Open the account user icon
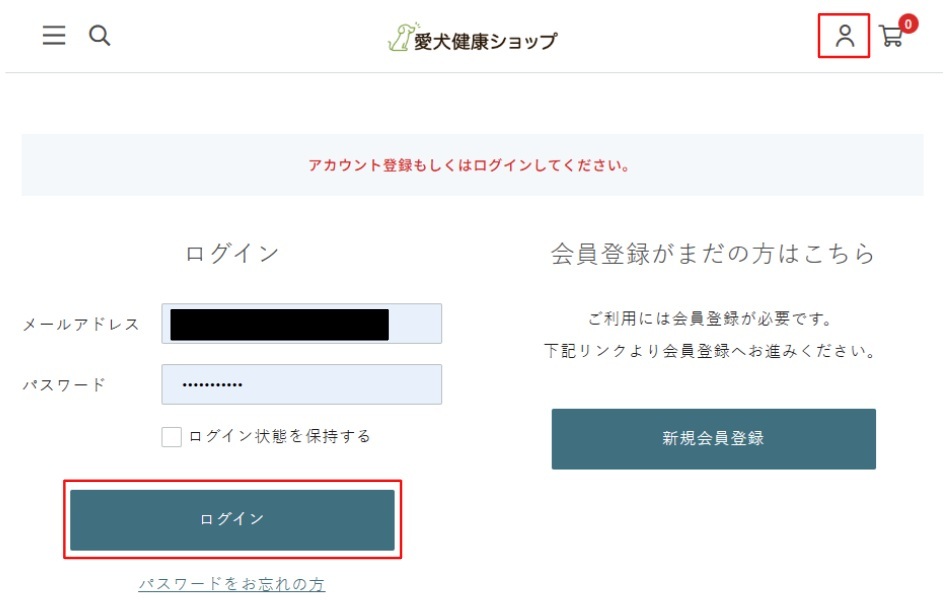This screenshot has width=948, height=609. pyautogui.click(x=845, y=37)
